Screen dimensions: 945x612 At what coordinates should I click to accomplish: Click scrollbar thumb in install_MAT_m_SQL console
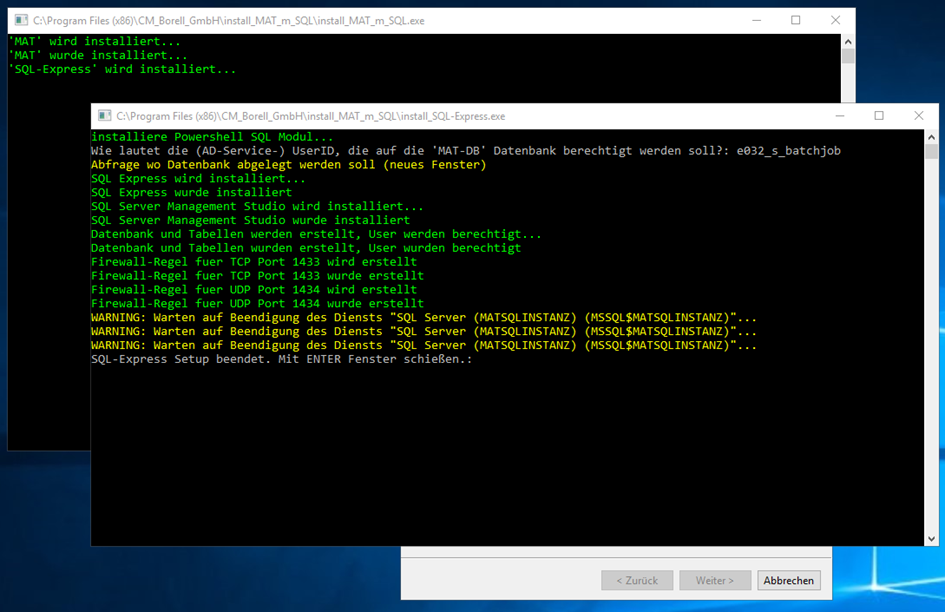click(848, 56)
